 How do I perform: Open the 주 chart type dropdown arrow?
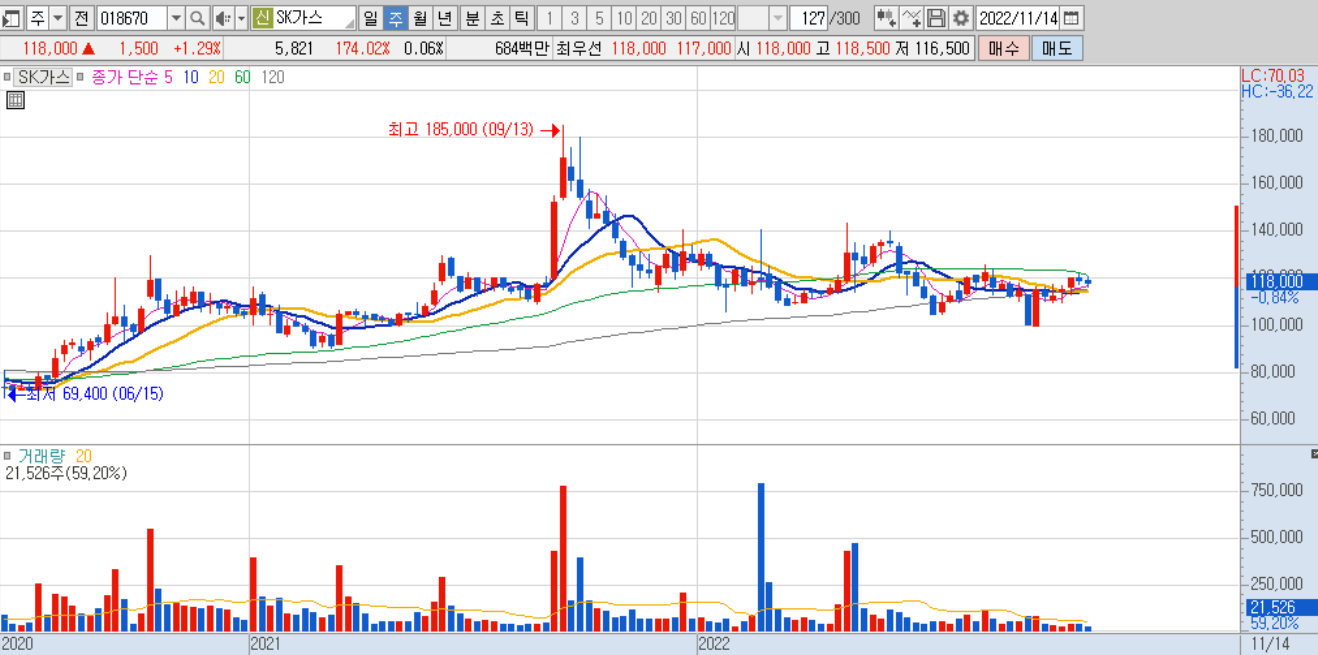[x=57, y=18]
